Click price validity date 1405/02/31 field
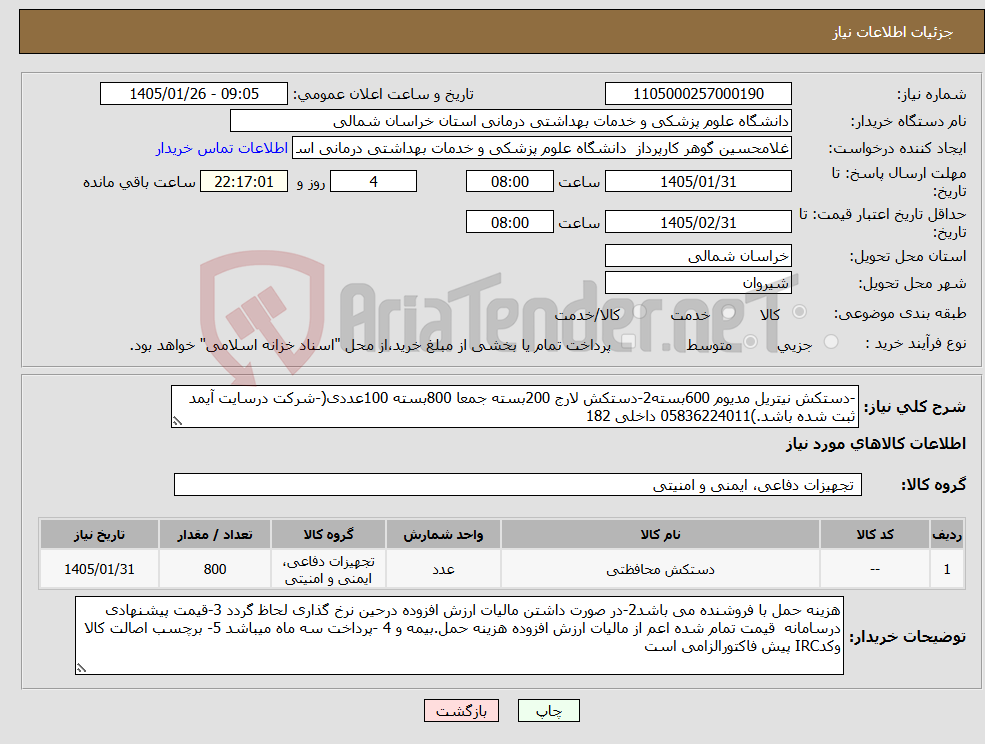985x744 pixels. click(x=698, y=222)
